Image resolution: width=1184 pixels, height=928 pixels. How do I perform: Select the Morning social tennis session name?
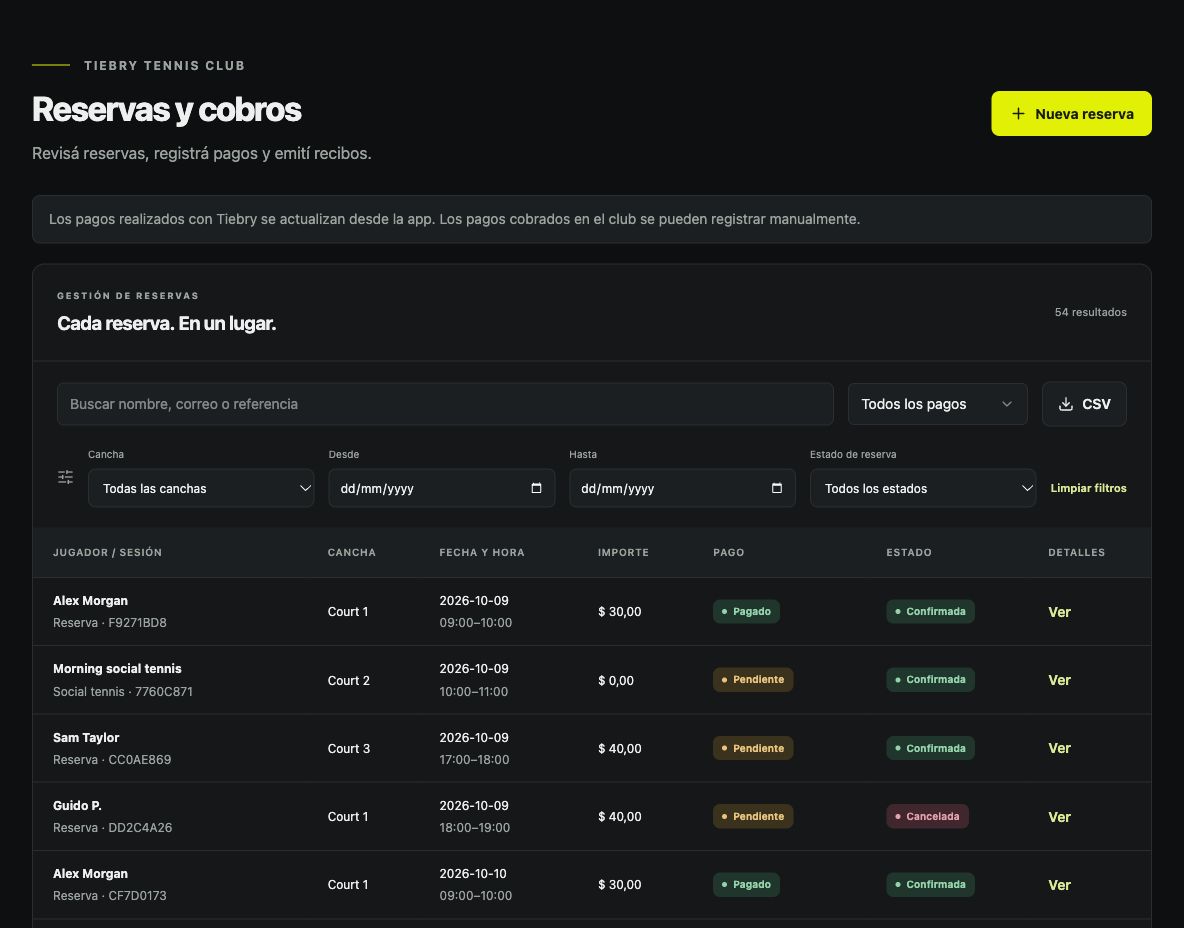coord(117,668)
